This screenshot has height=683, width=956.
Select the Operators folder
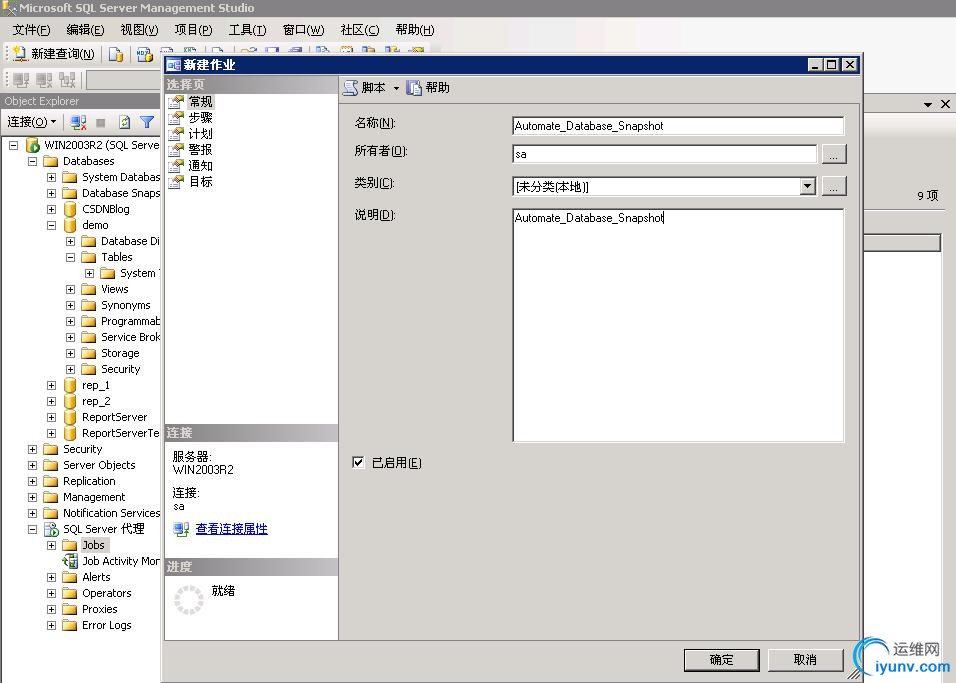107,593
